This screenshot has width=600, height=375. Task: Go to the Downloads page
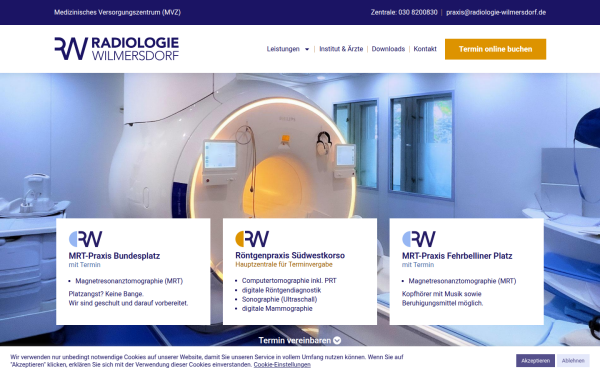click(x=388, y=49)
